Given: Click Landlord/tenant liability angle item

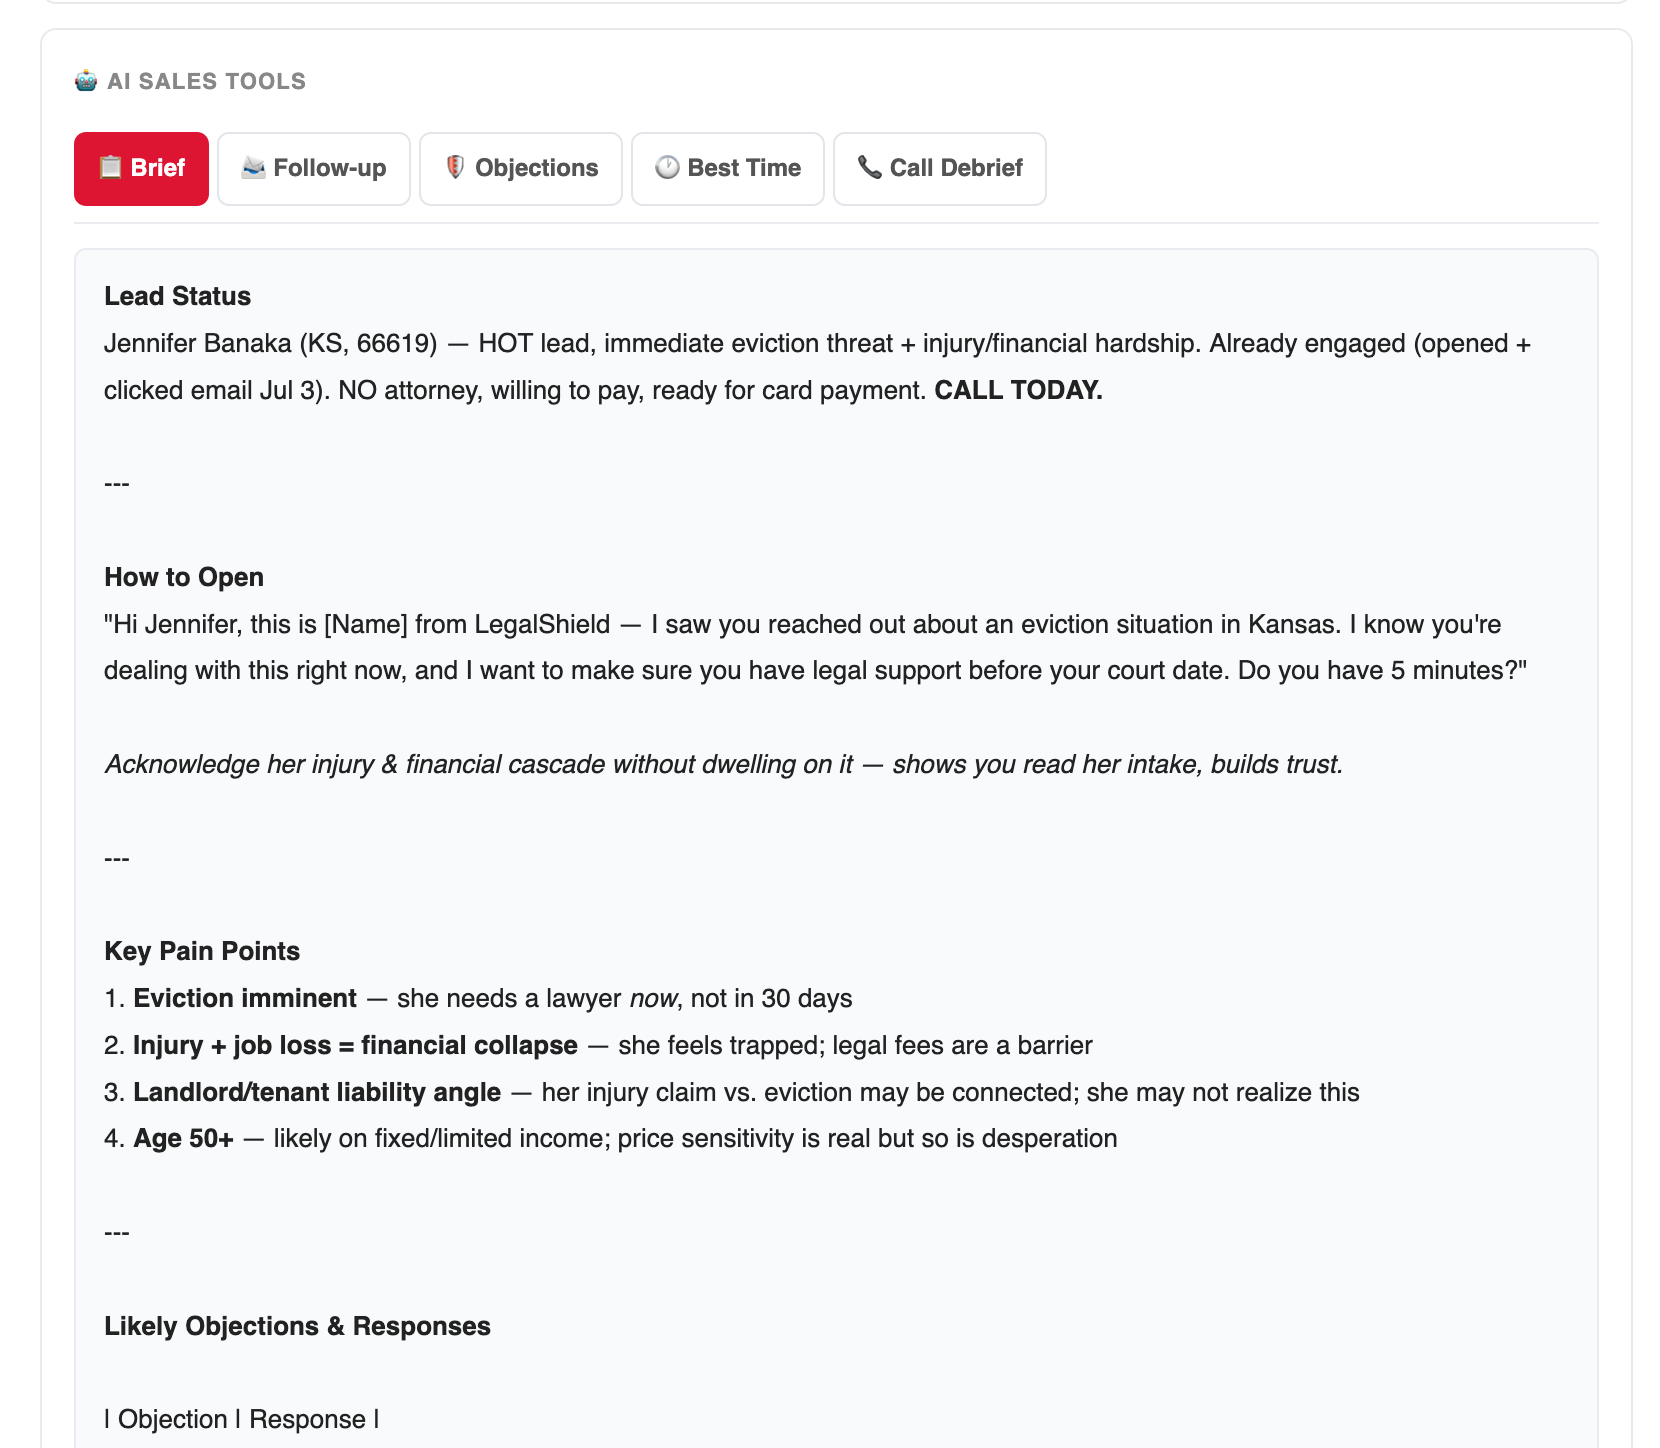Looking at the screenshot, I should (x=317, y=1092).
